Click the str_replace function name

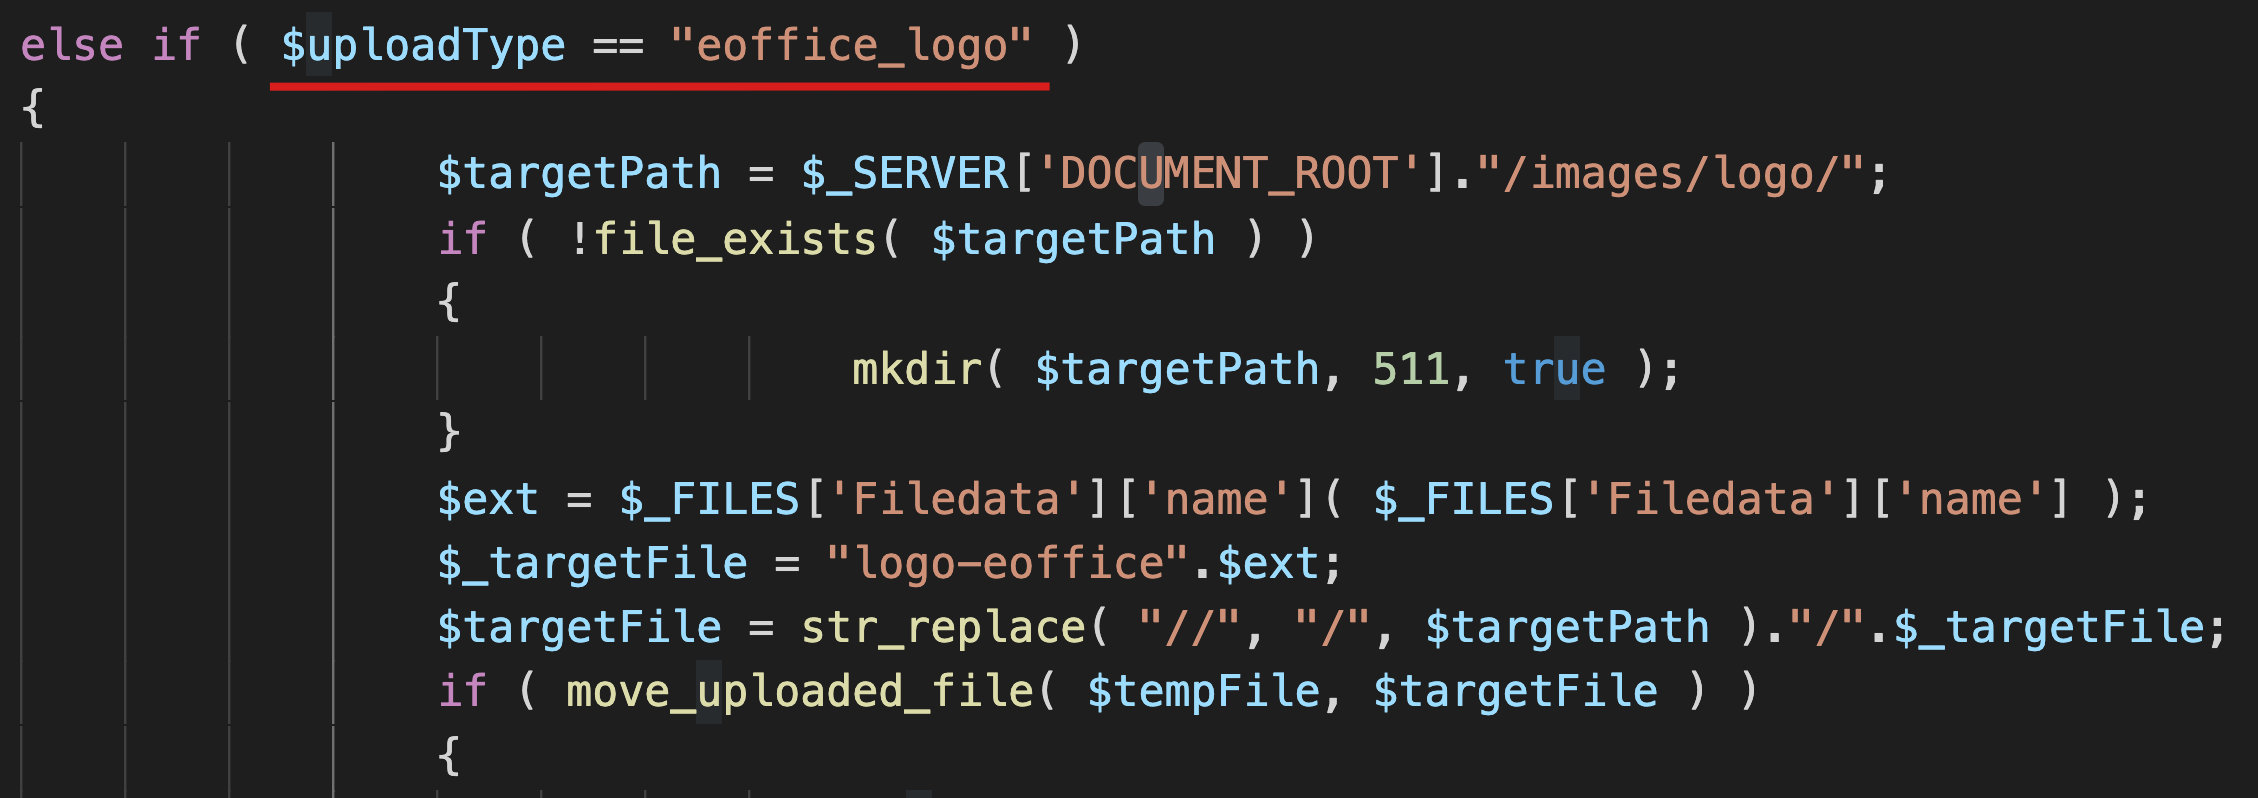(x=943, y=627)
